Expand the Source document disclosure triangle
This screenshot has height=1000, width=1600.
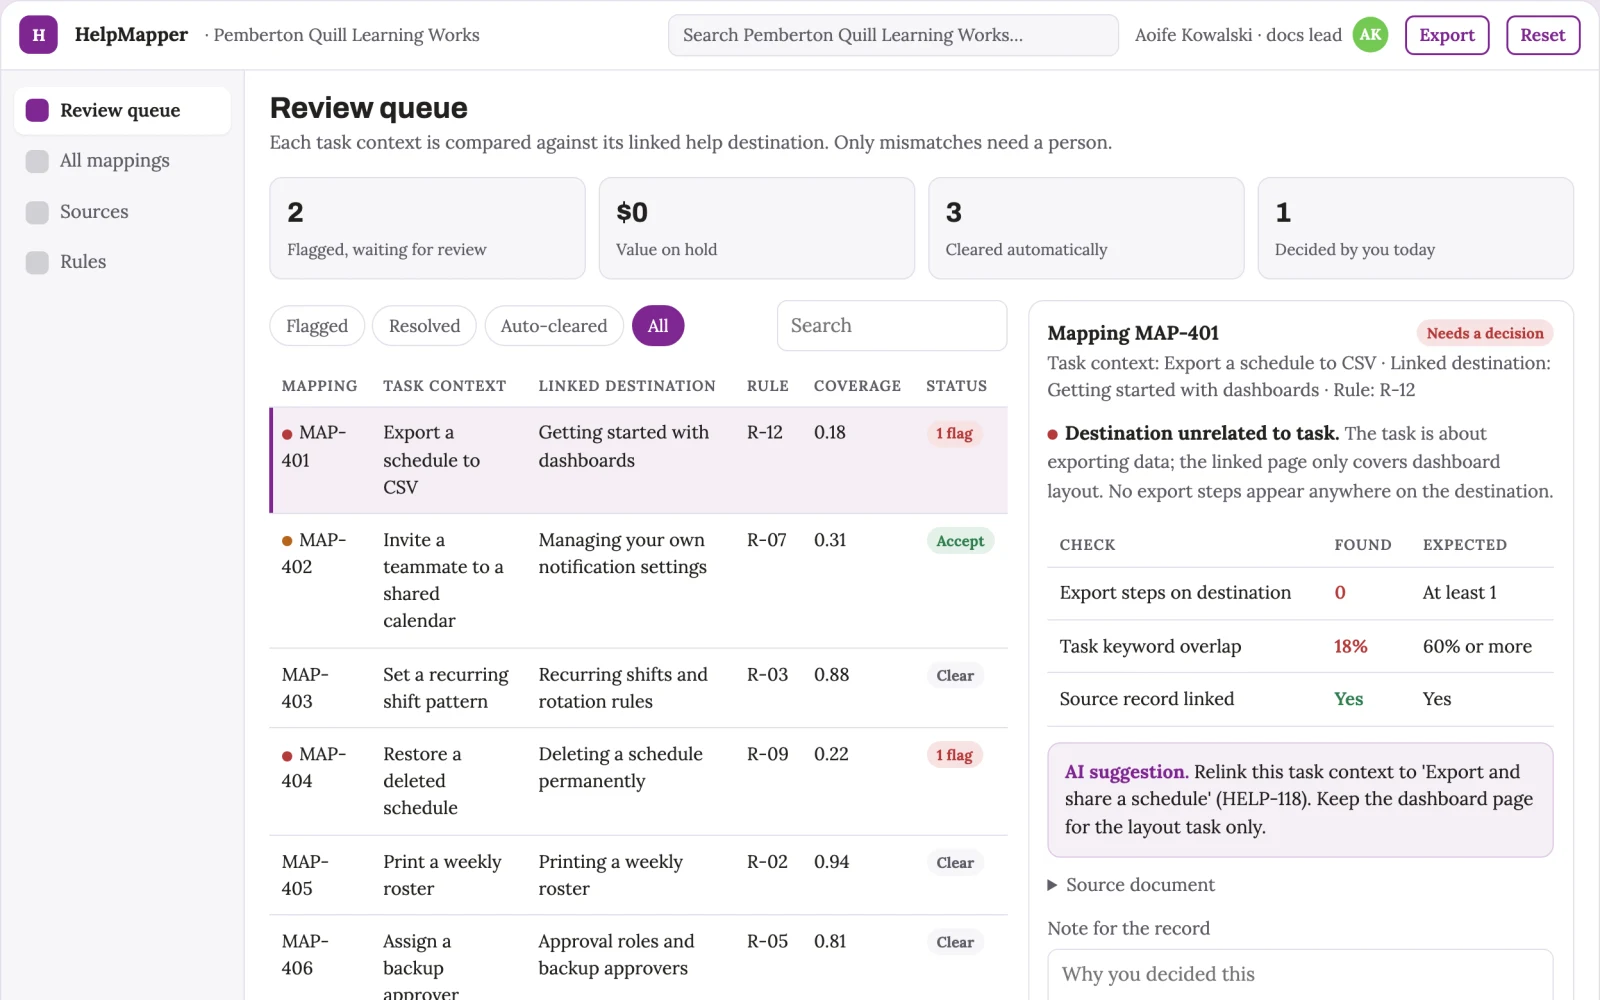(x=1052, y=885)
